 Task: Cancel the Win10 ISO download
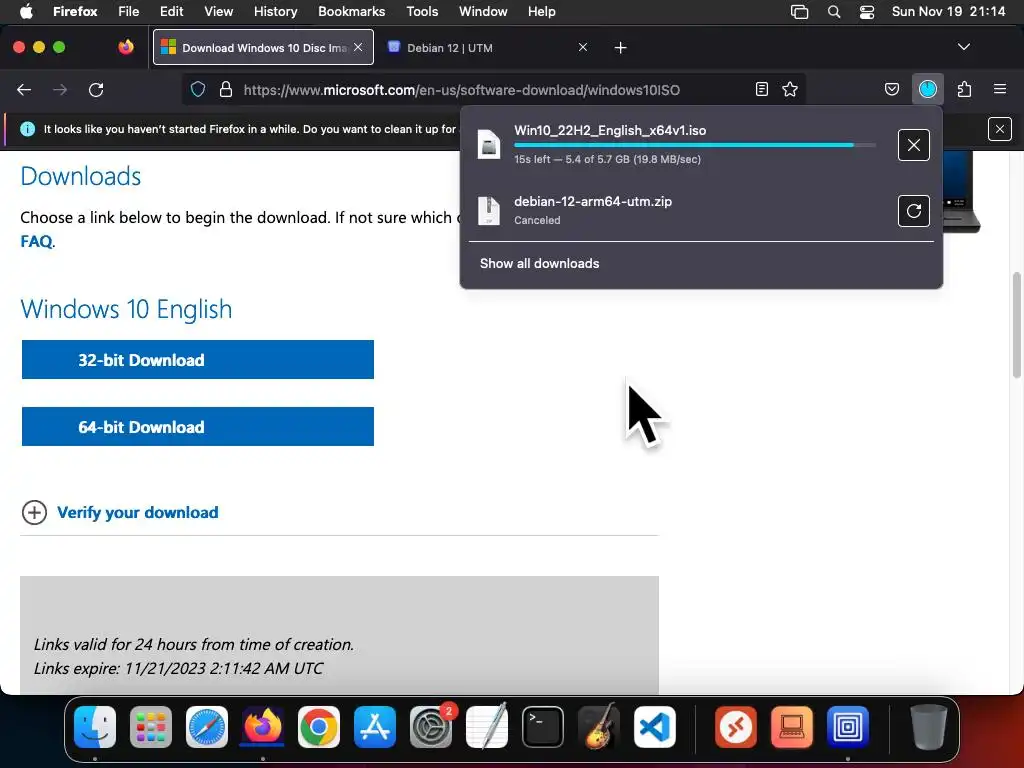(914, 145)
